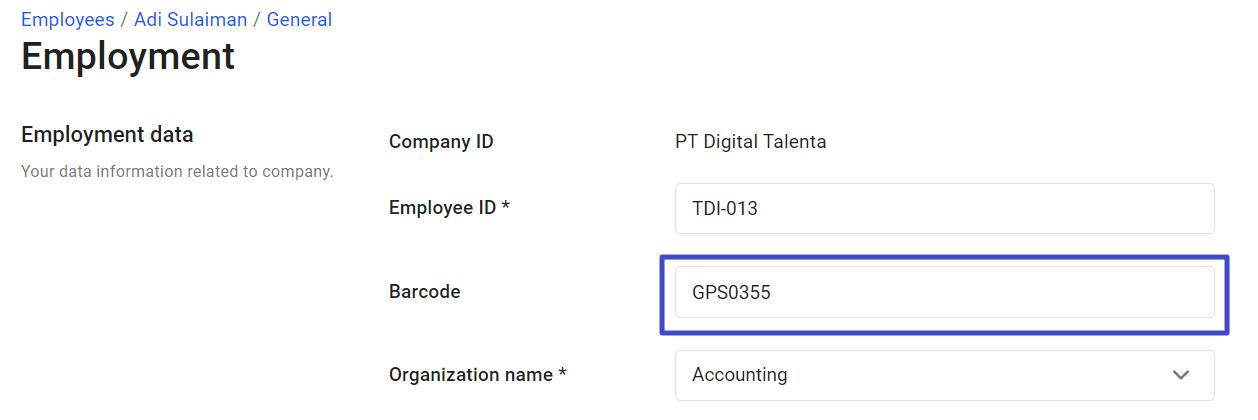
Task: Go to Employees breadcrumb link
Action: click(x=67, y=20)
